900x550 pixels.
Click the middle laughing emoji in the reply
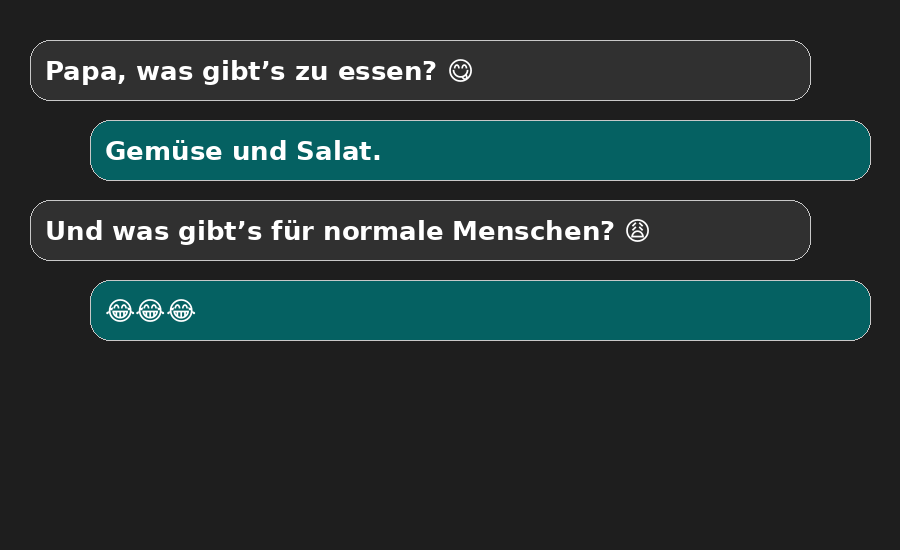click(150, 311)
